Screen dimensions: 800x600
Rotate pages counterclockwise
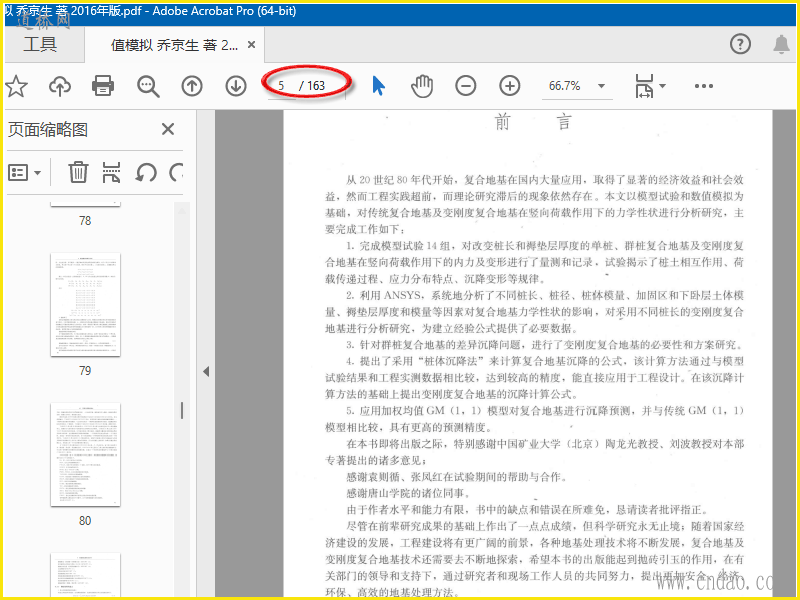[146, 172]
